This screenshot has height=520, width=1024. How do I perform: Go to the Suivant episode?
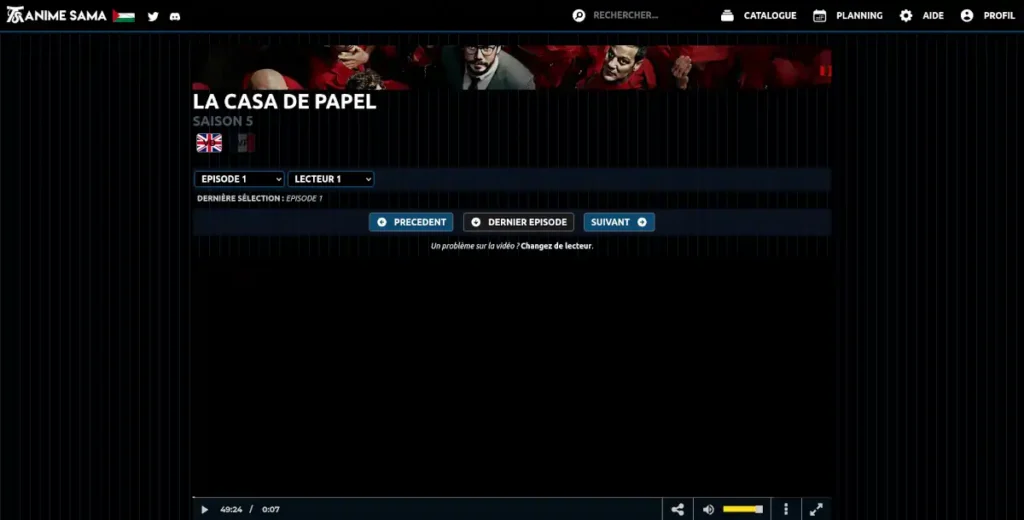(x=619, y=222)
